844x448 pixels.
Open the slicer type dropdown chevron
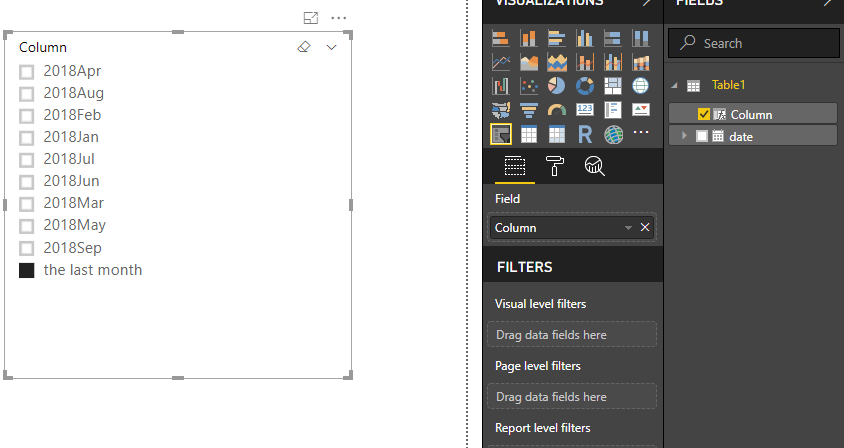coord(332,47)
